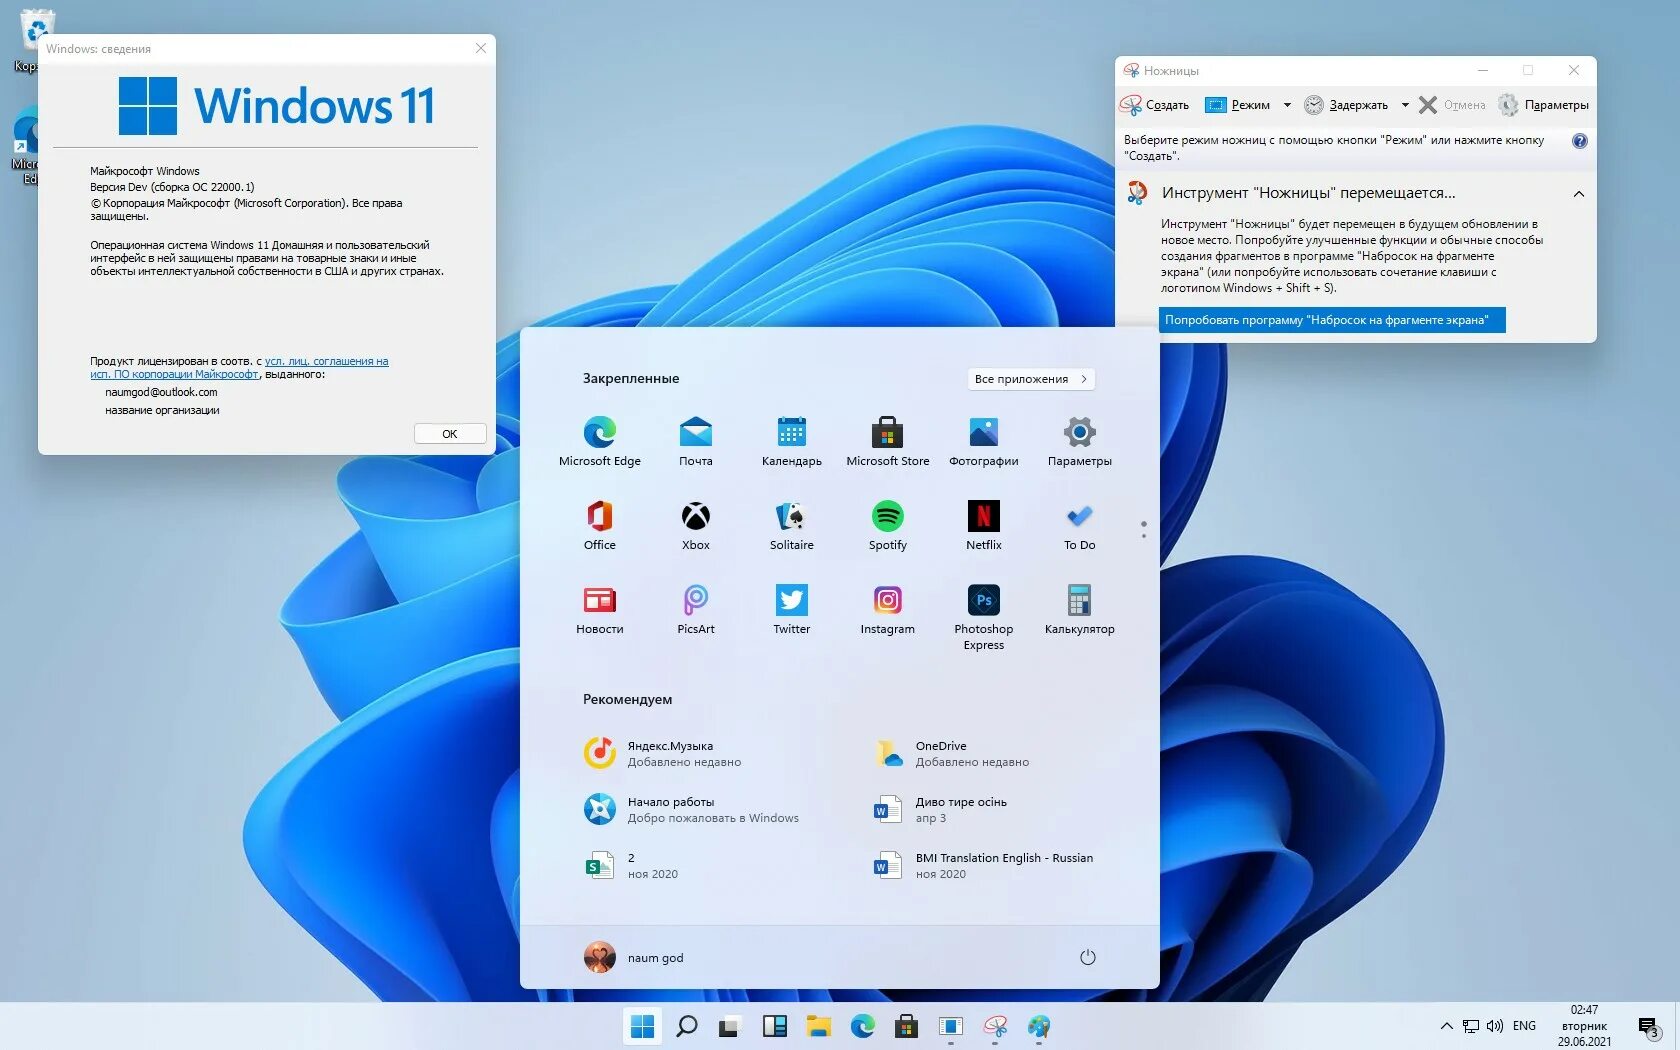This screenshot has width=1680, height=1050.
Task: Open the Xbox app
Action: [x=695, y=525]
